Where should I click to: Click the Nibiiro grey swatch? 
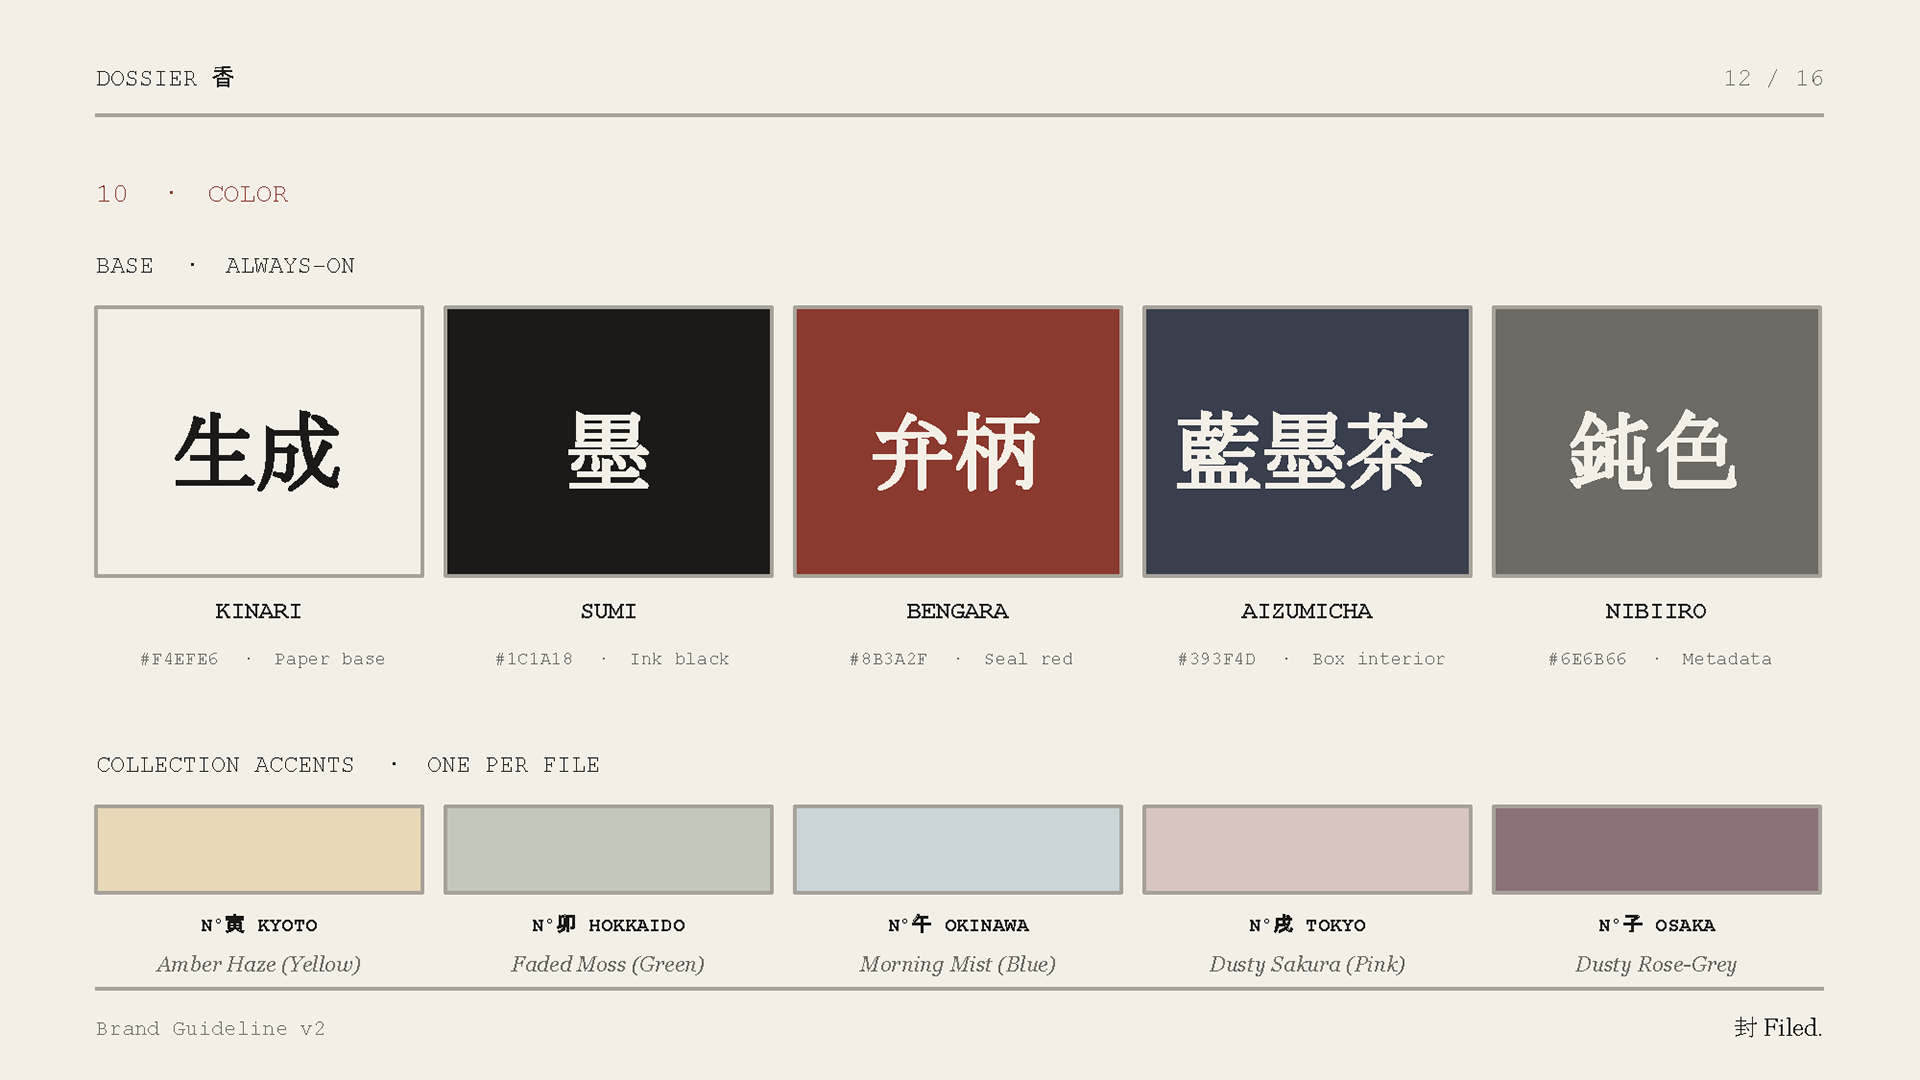click(1656, 441)
